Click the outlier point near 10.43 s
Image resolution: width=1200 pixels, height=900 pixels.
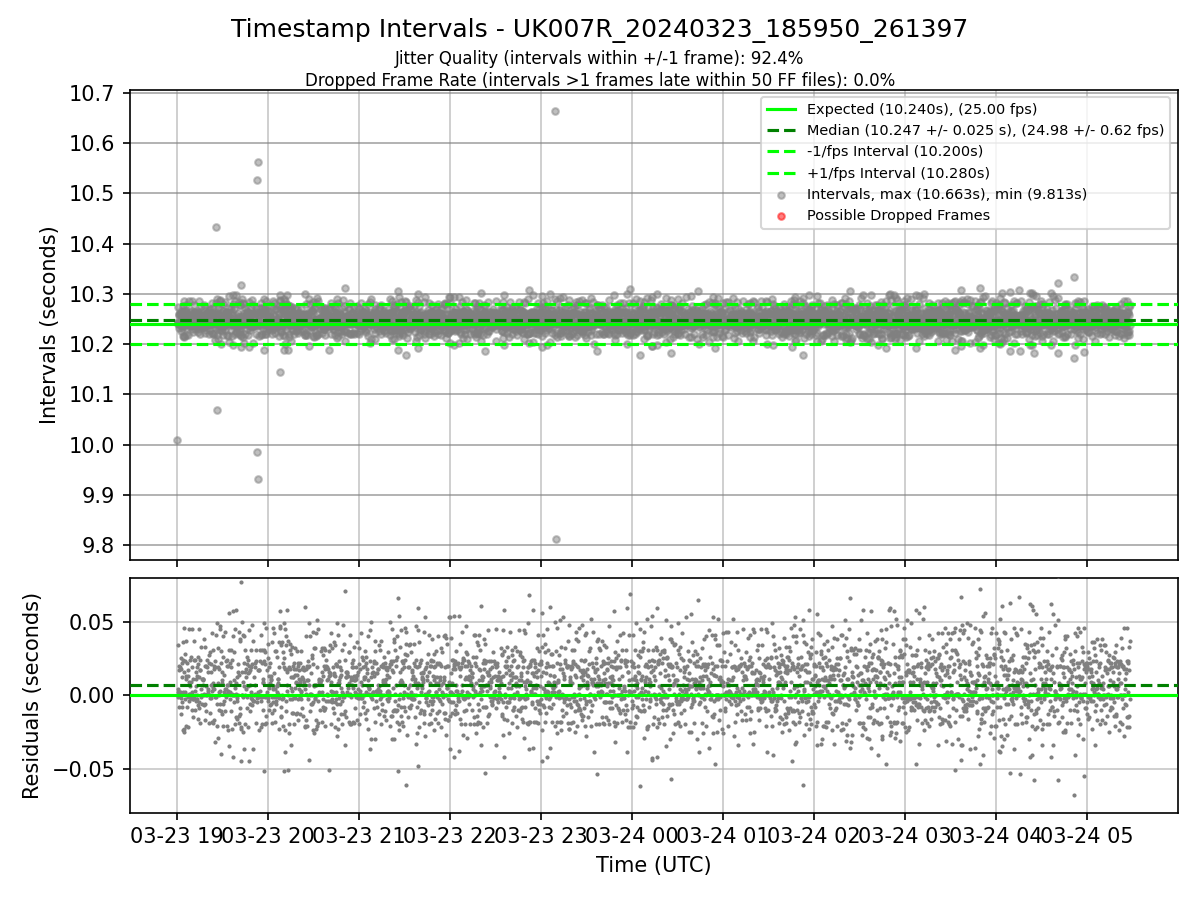[216, 227]
